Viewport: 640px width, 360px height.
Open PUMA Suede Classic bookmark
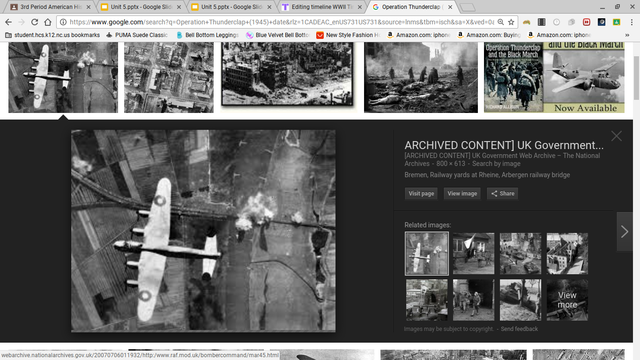[x=137, y=35]
